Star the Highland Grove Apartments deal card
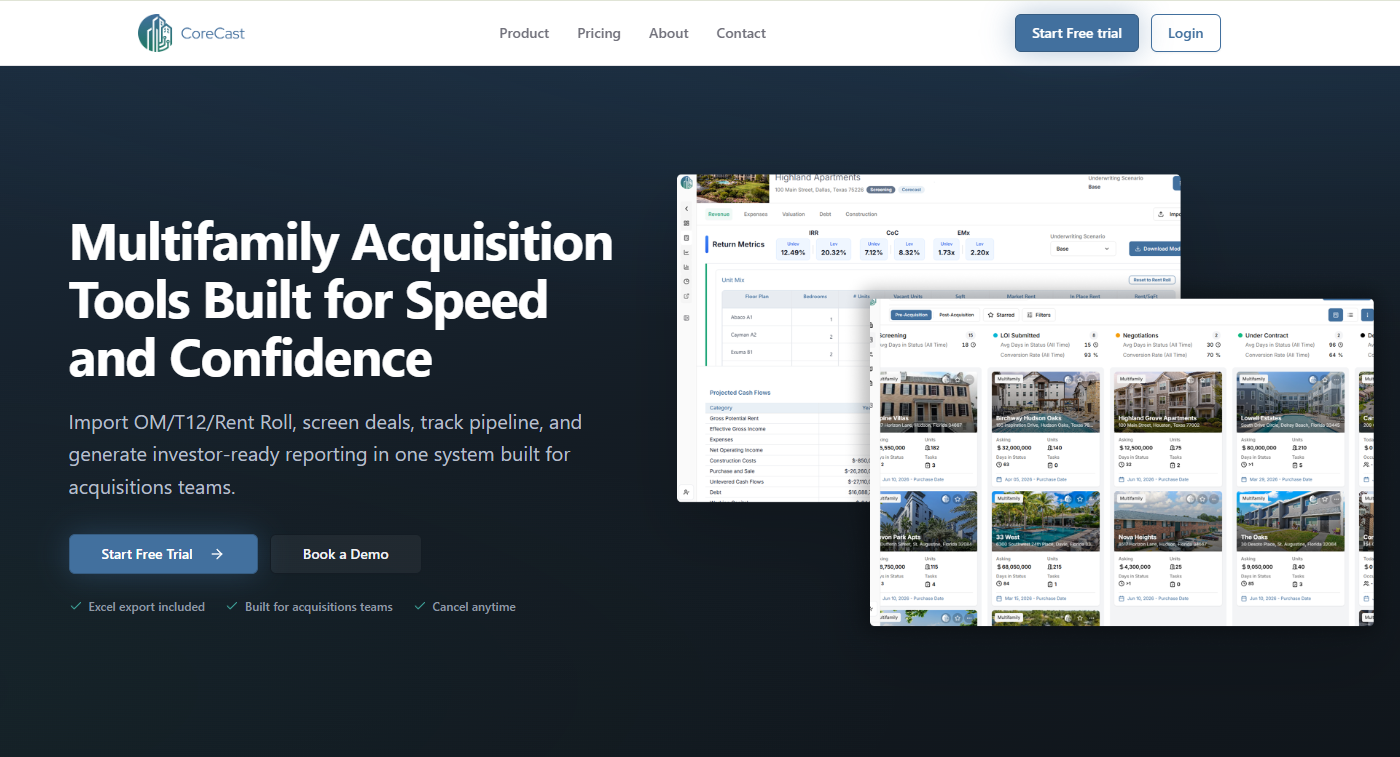This screenshot has height=757, width=1400. click(x=1203, y=379)
